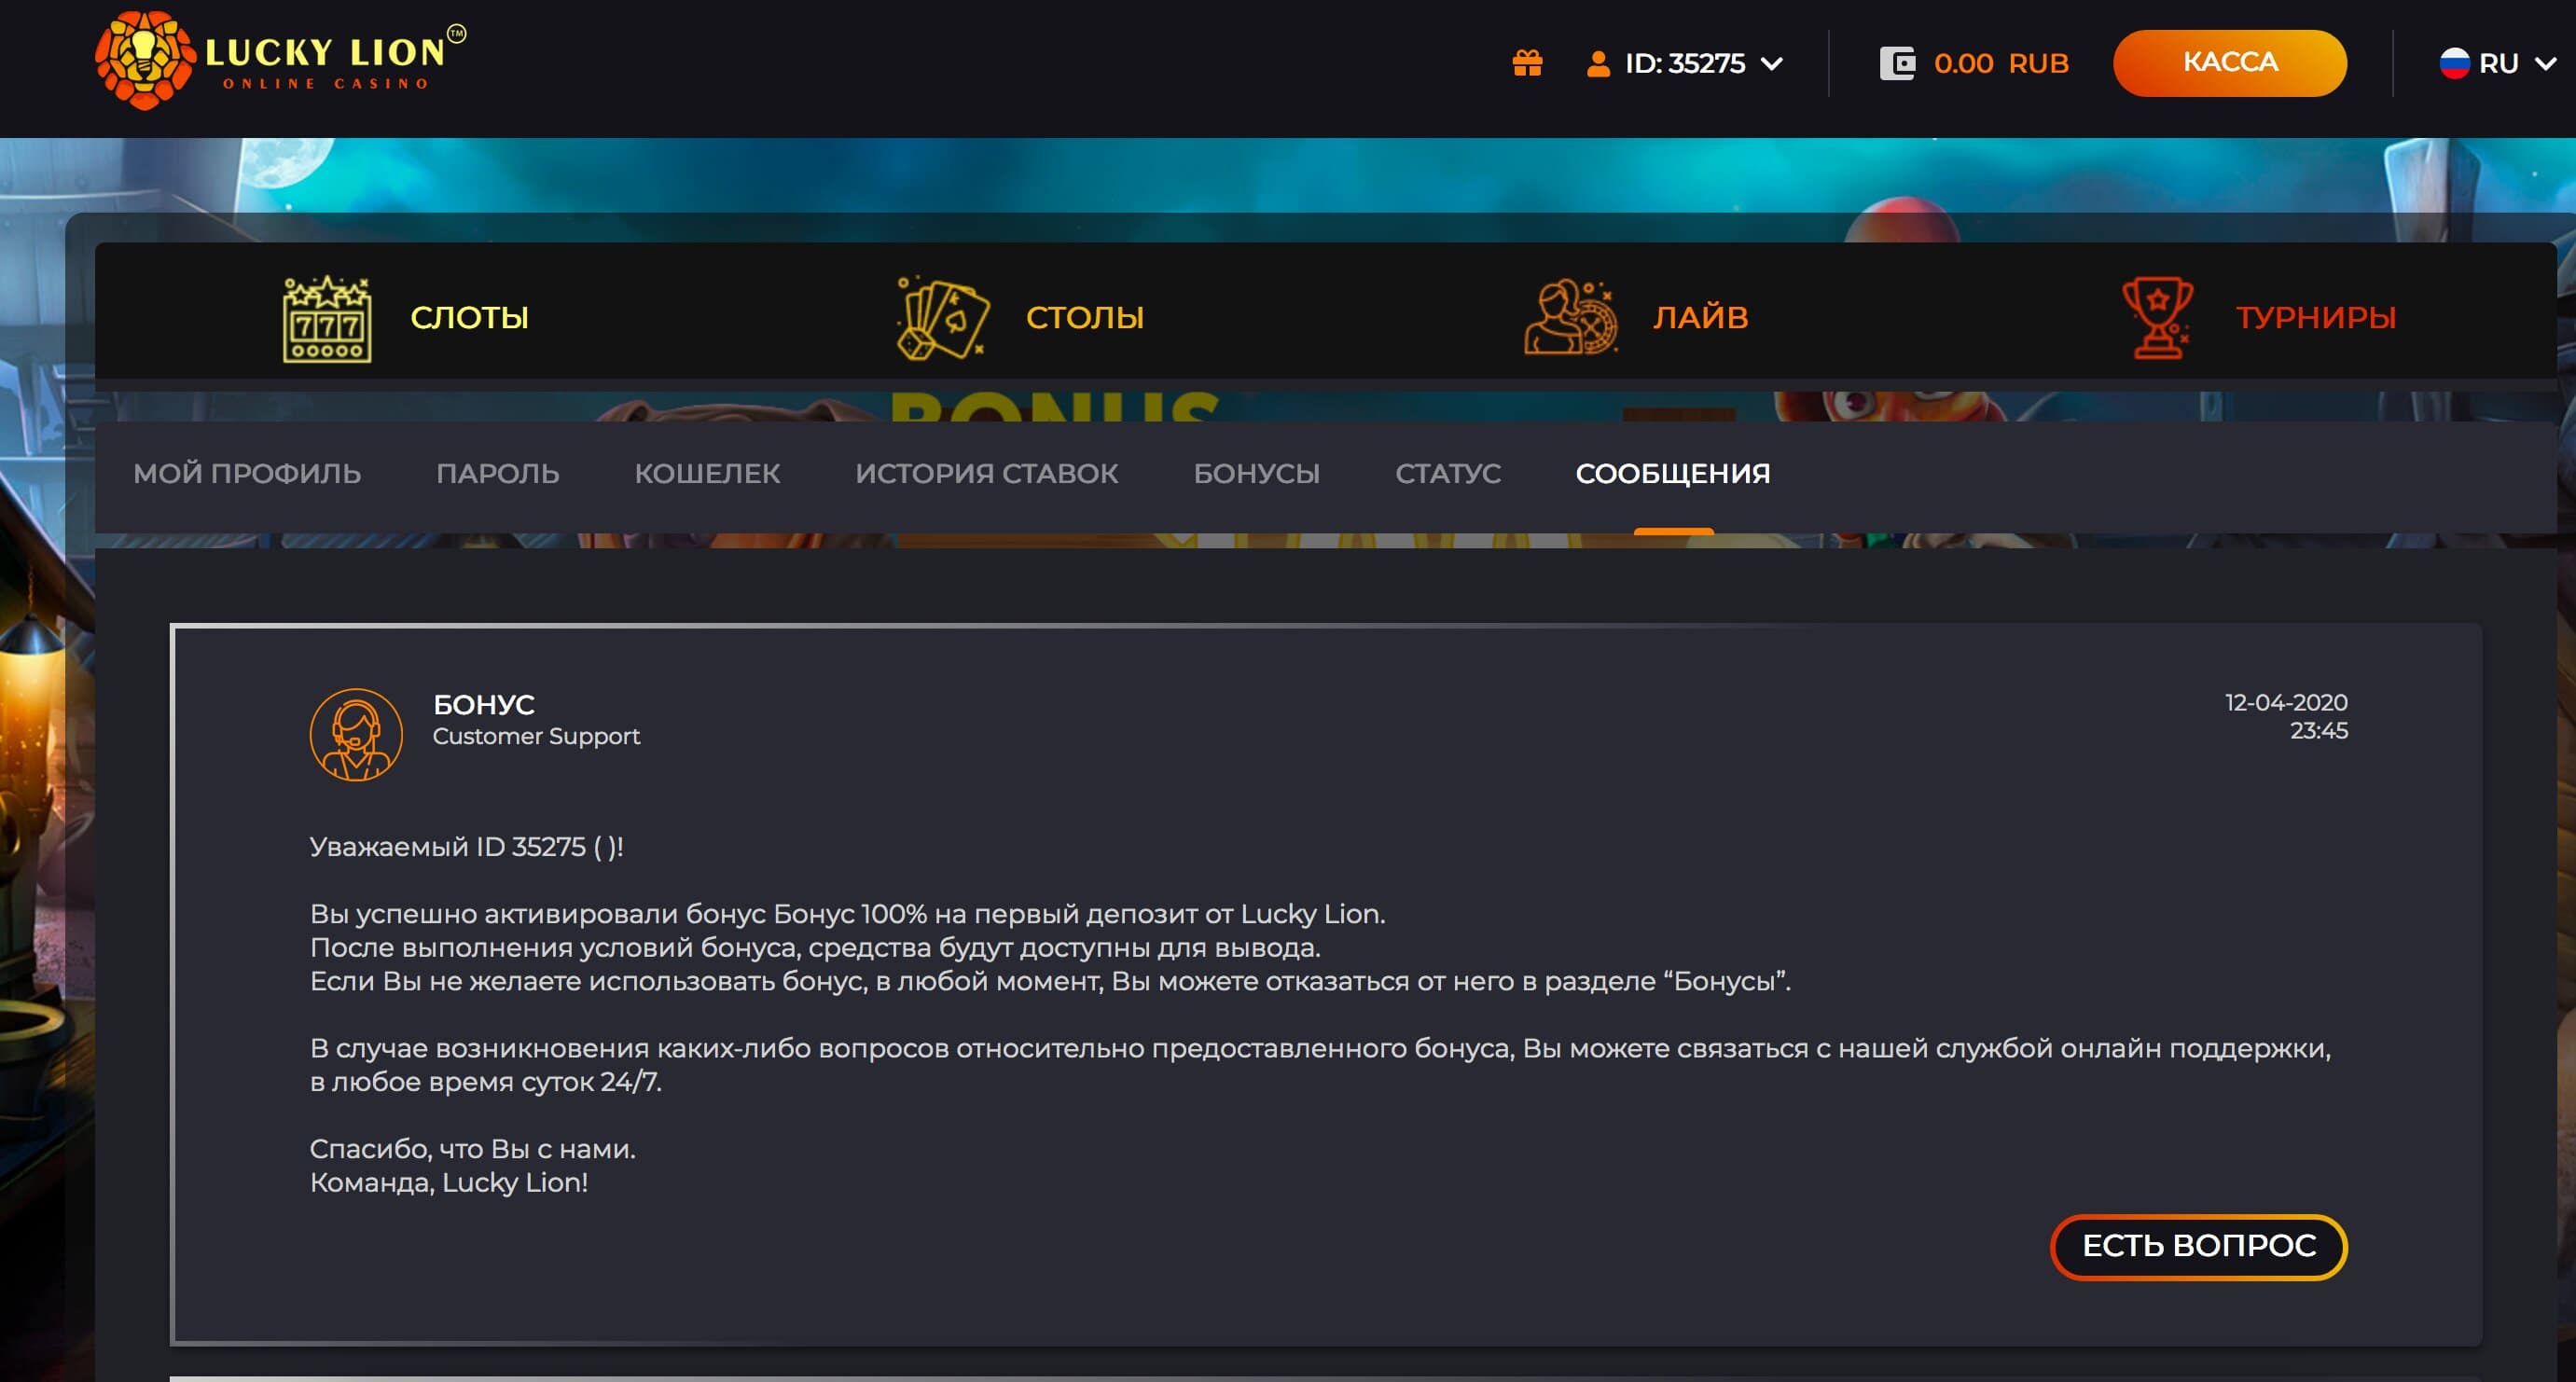The height and width of the screenshot is (1382, 2576).
Task: Click the user profile icon
Action: coord(1598,64)
